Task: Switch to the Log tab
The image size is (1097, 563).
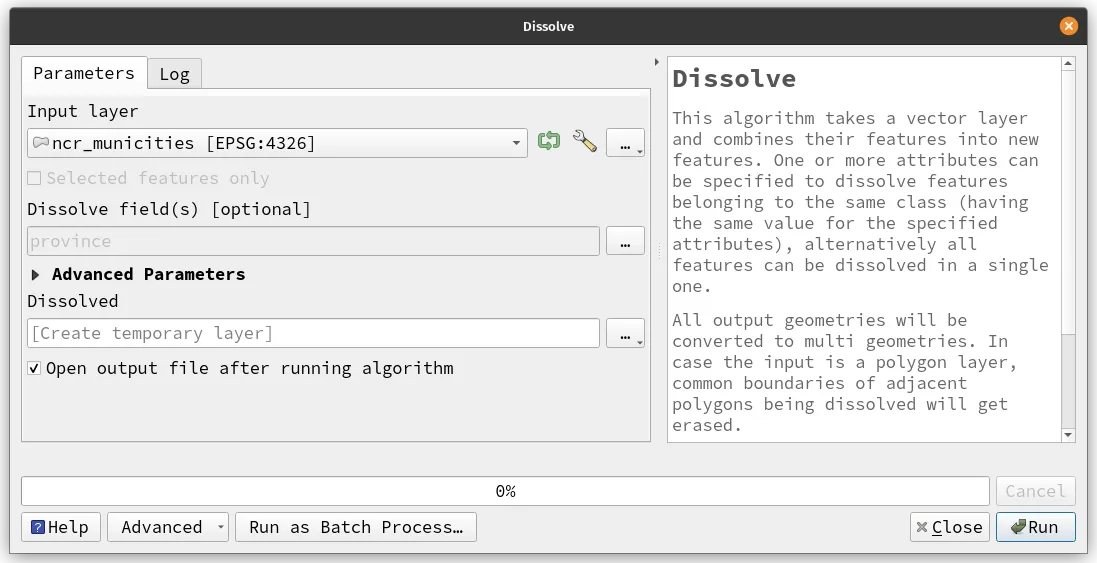Action: tap(174, 74)
